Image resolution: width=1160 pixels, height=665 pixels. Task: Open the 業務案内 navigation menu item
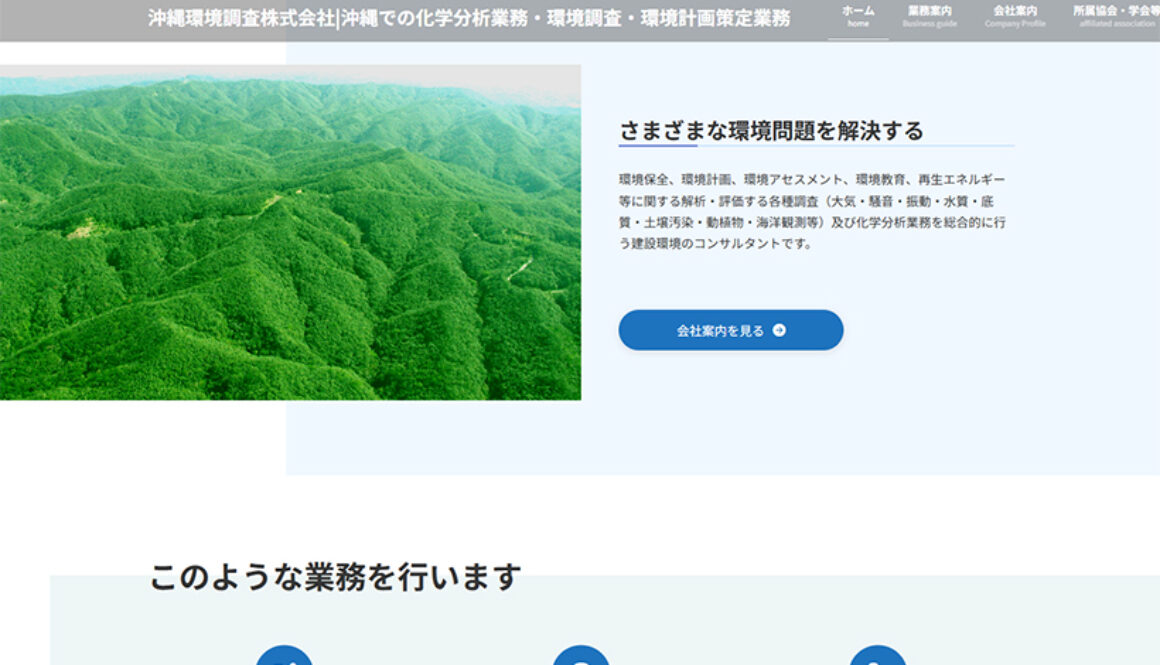(x=929, y=11)
